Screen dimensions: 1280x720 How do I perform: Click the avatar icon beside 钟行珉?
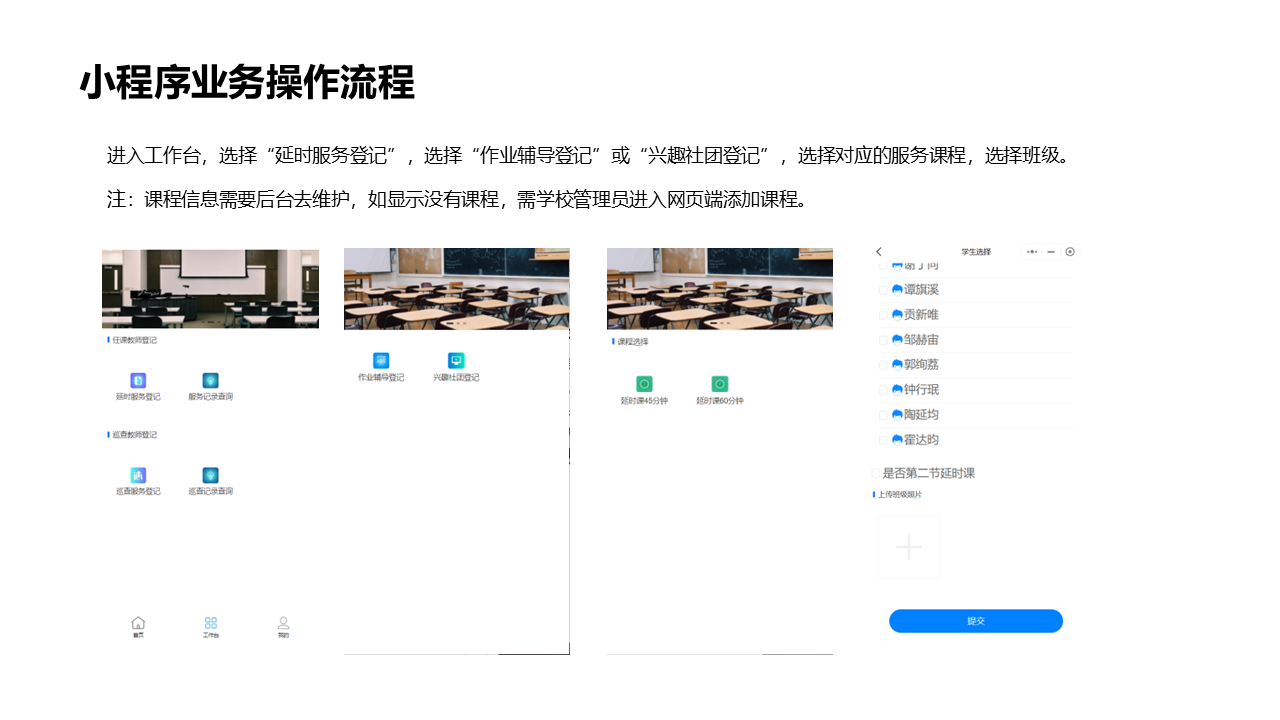[897, 390]
